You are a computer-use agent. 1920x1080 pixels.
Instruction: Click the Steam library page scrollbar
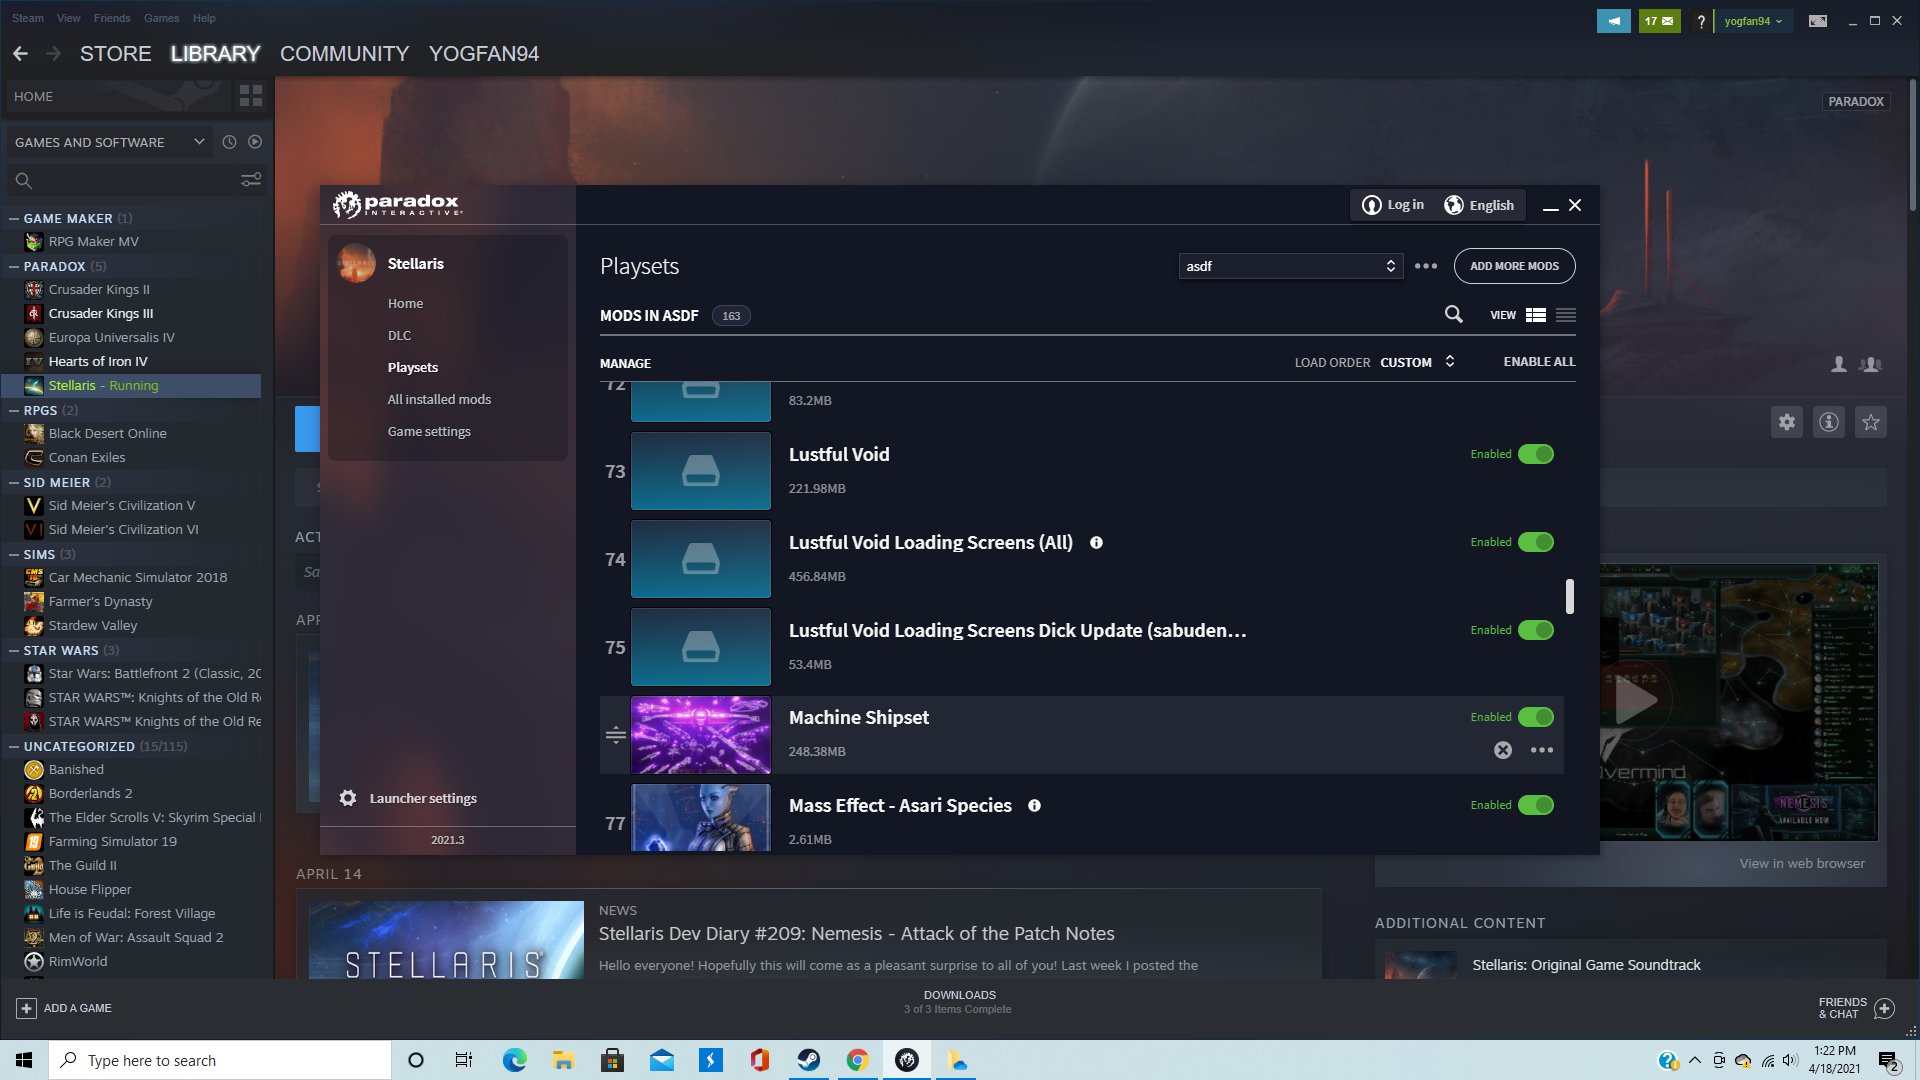[x=1913, y=146]
